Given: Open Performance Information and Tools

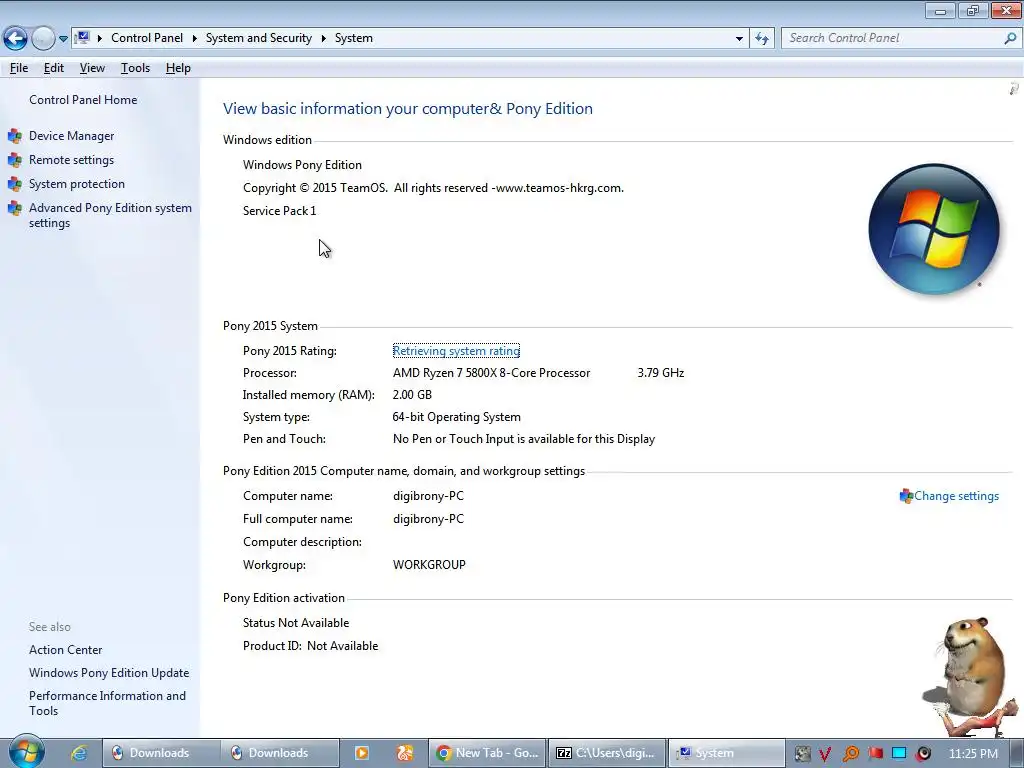Looking at the screenshot, I should tap(107, 703).
